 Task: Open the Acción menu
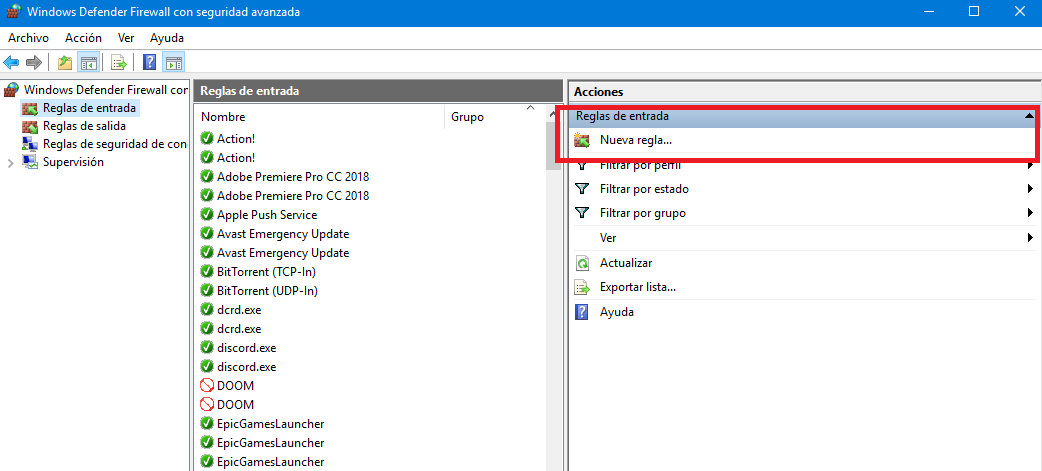click(x=83, y=38)
